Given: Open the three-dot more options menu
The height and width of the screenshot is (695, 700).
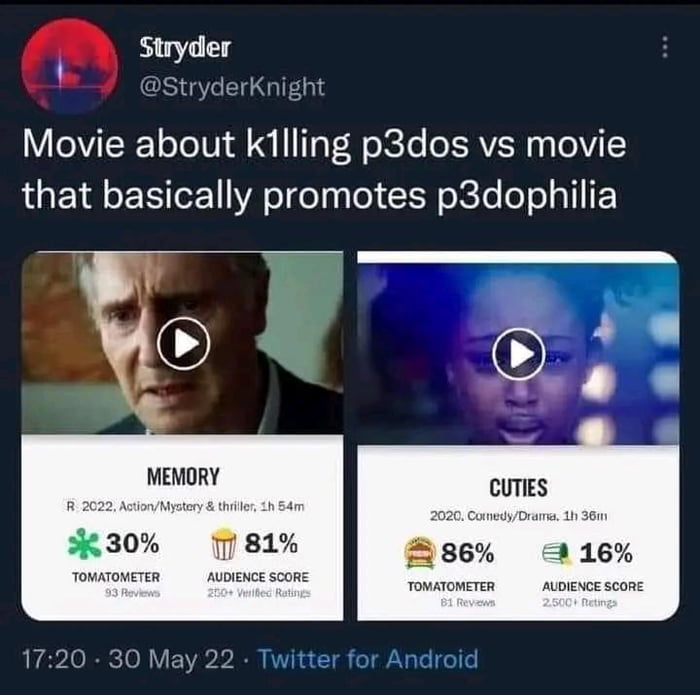Looking at the screenshot, I should click(x=665, y=47).
